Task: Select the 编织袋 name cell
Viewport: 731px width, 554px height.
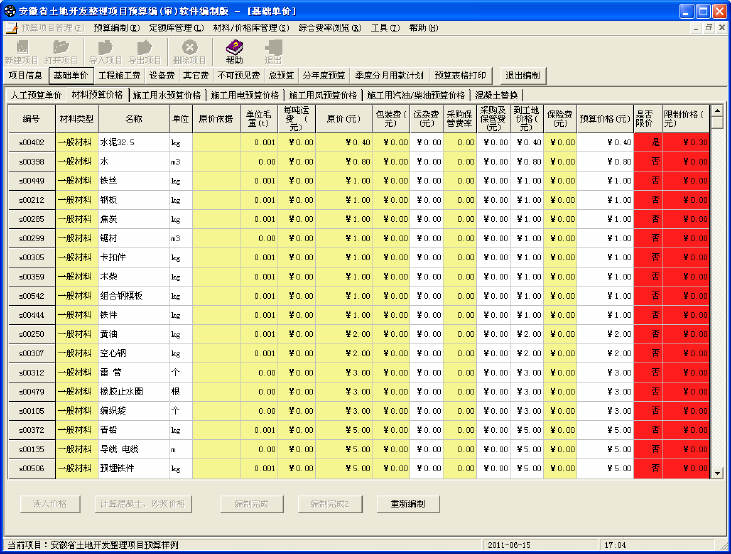Action: (x=134, y=411)
